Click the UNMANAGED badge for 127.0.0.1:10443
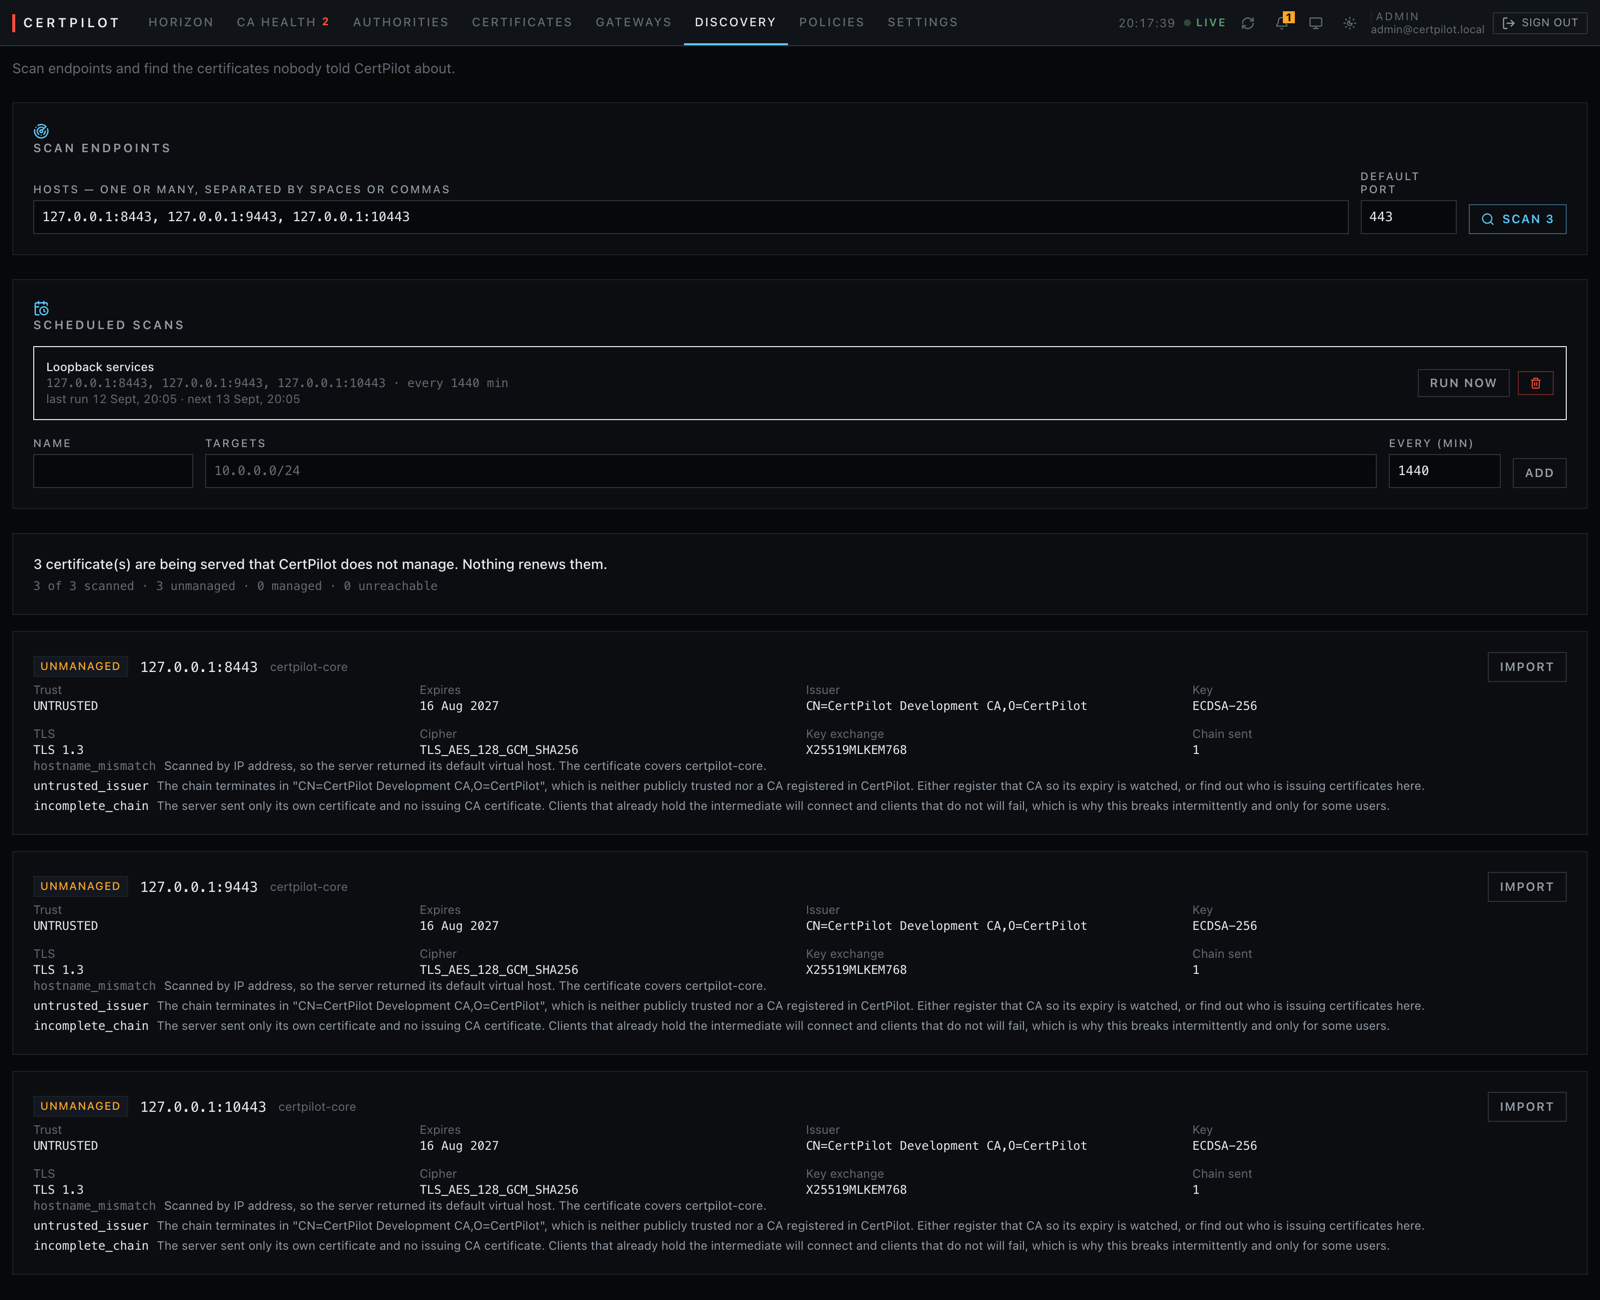 80,1106
